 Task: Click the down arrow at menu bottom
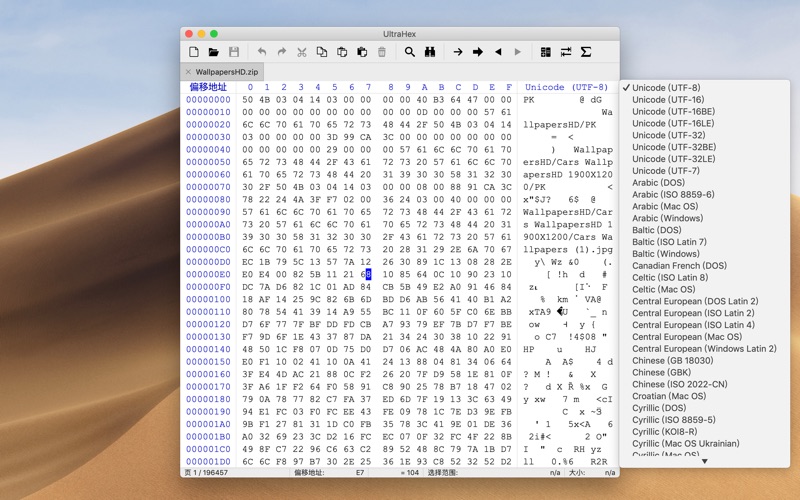pos(705,461)
